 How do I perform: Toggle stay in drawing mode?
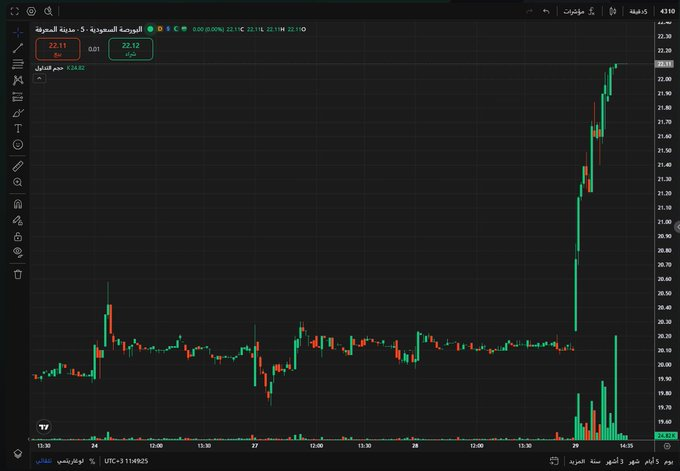[x=18, y=220]
